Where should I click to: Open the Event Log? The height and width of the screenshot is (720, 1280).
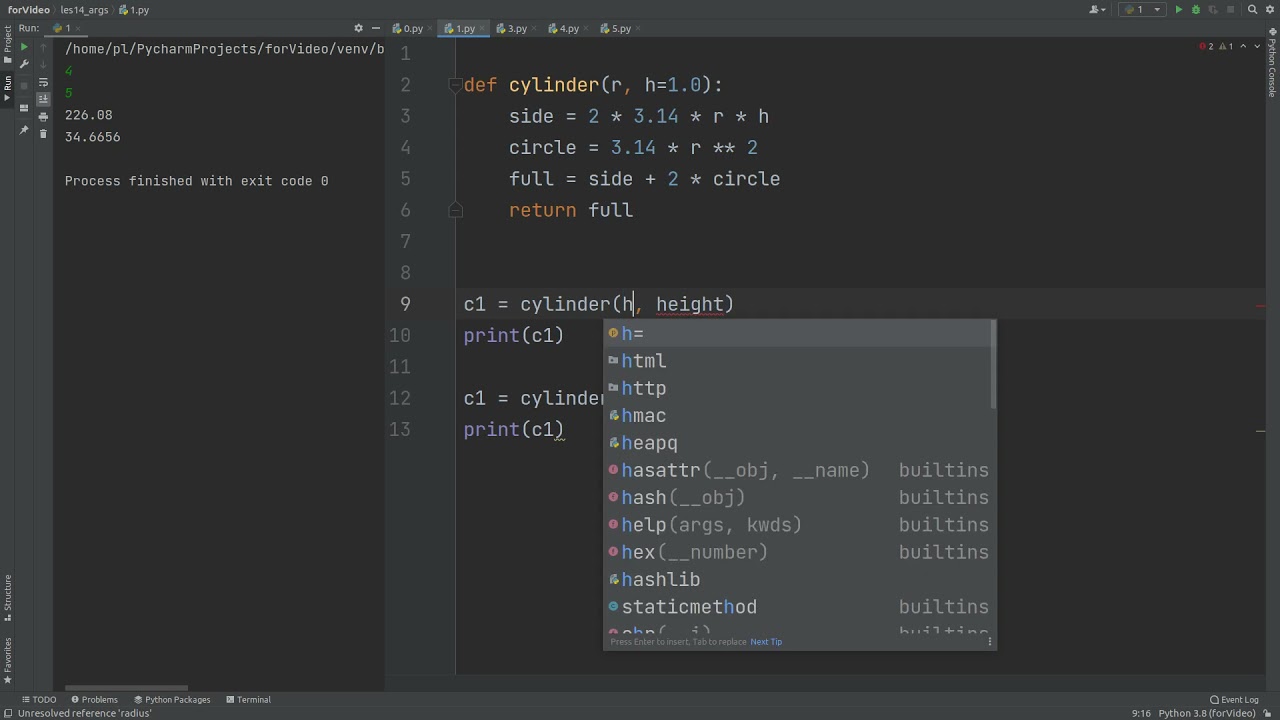[x=1234, y=700]
